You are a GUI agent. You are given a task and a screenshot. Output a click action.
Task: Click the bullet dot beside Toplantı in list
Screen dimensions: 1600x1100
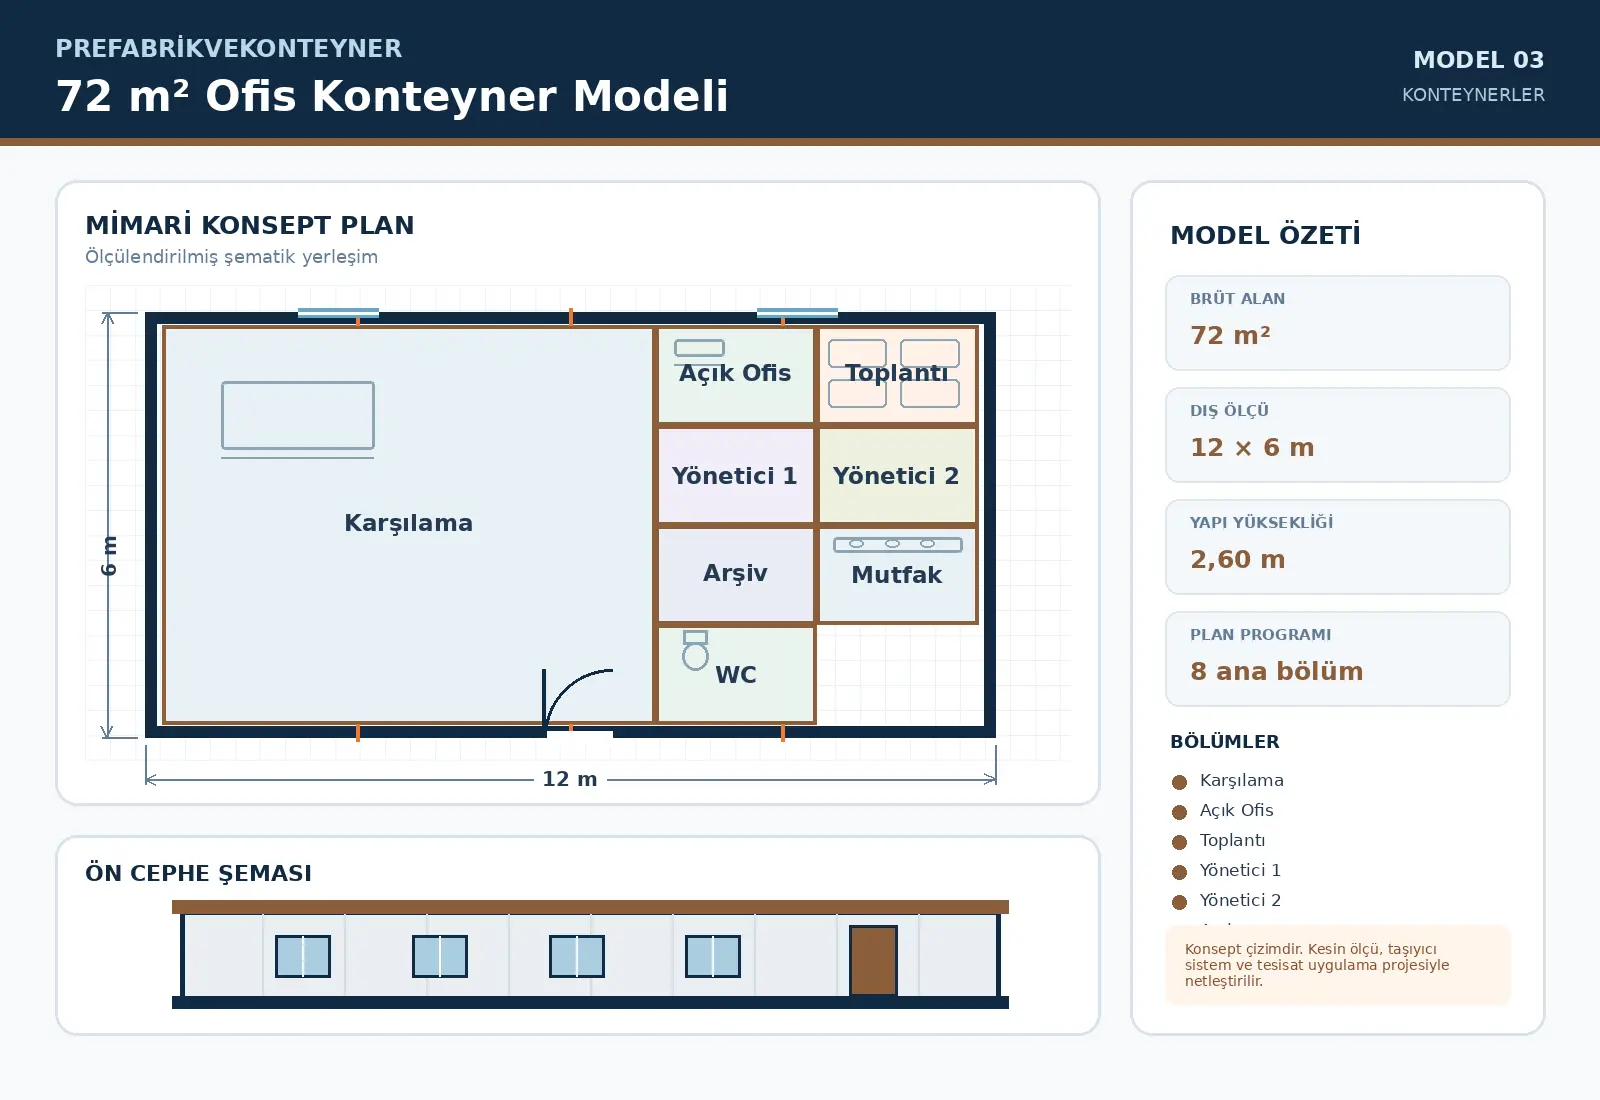click(1179, 842)
